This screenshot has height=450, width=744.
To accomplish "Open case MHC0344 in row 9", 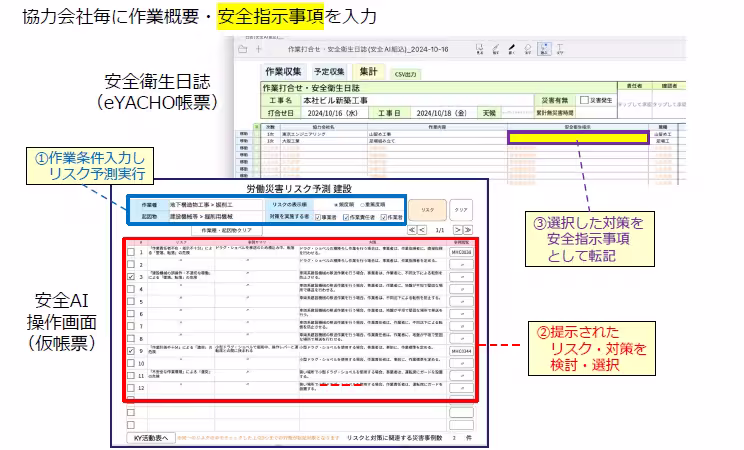I will point(461,351).
